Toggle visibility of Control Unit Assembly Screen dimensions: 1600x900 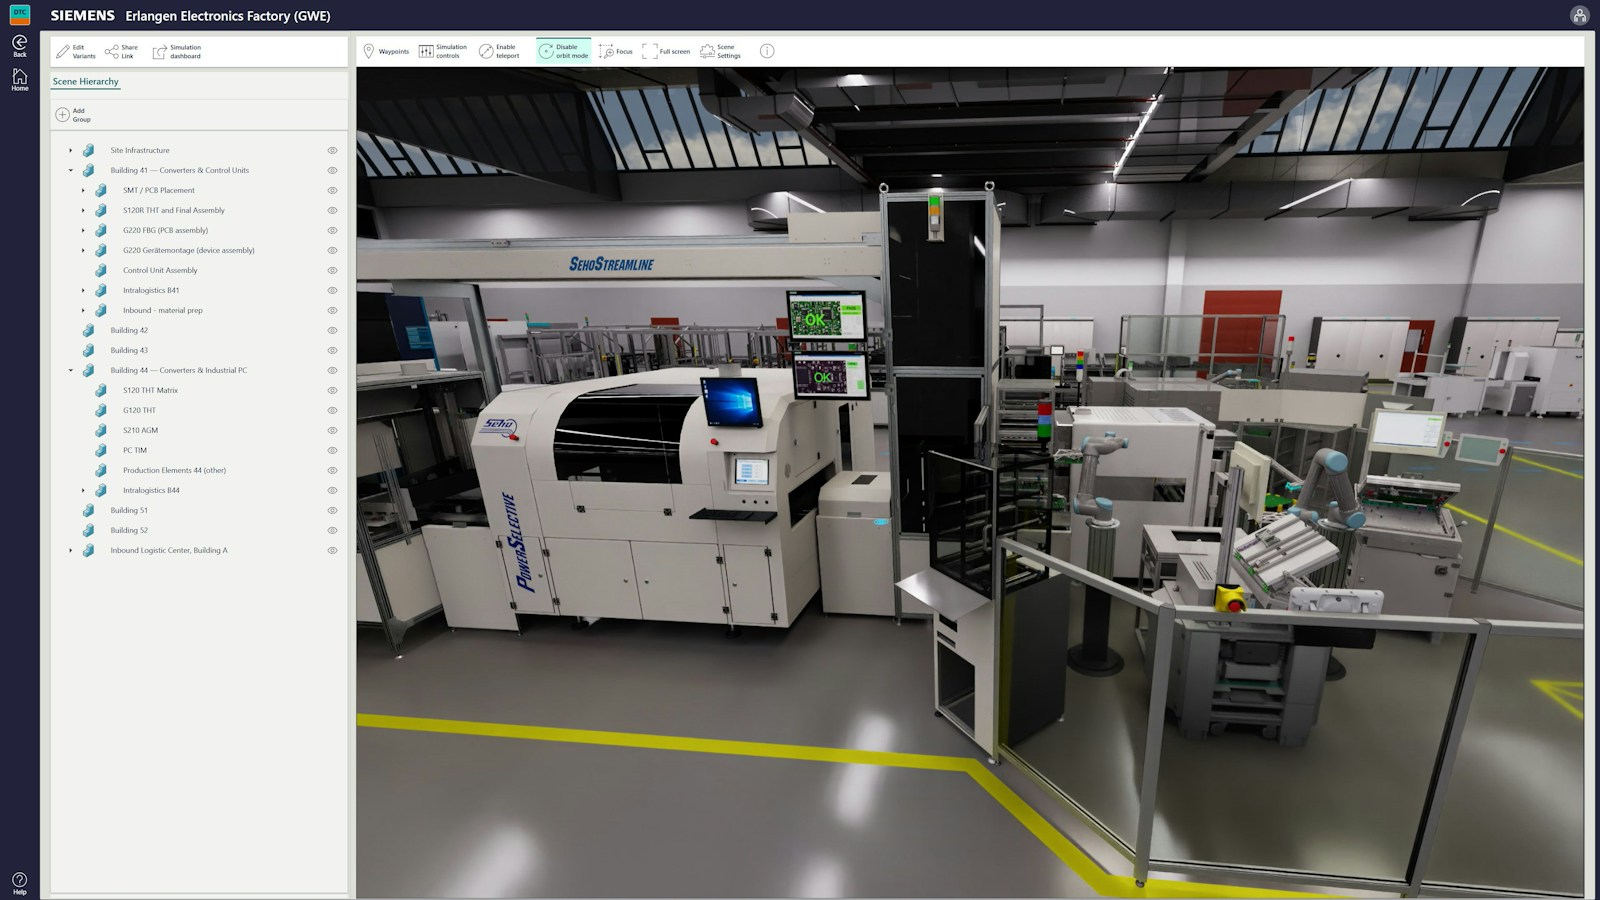click(x=332, y=270)
